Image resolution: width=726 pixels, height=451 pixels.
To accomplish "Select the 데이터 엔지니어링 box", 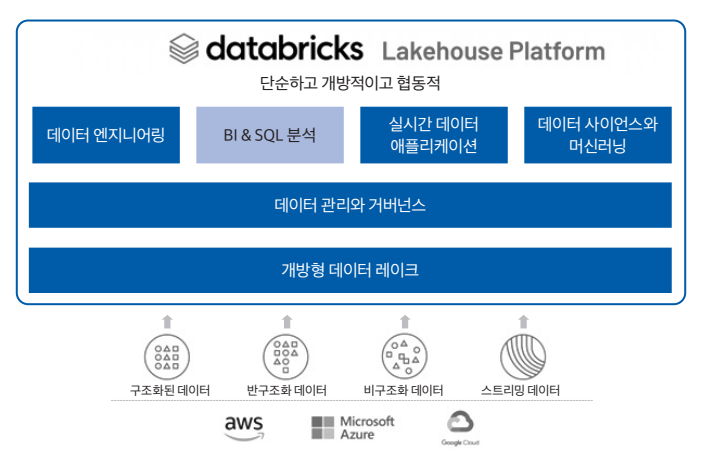I will point(106,134).
